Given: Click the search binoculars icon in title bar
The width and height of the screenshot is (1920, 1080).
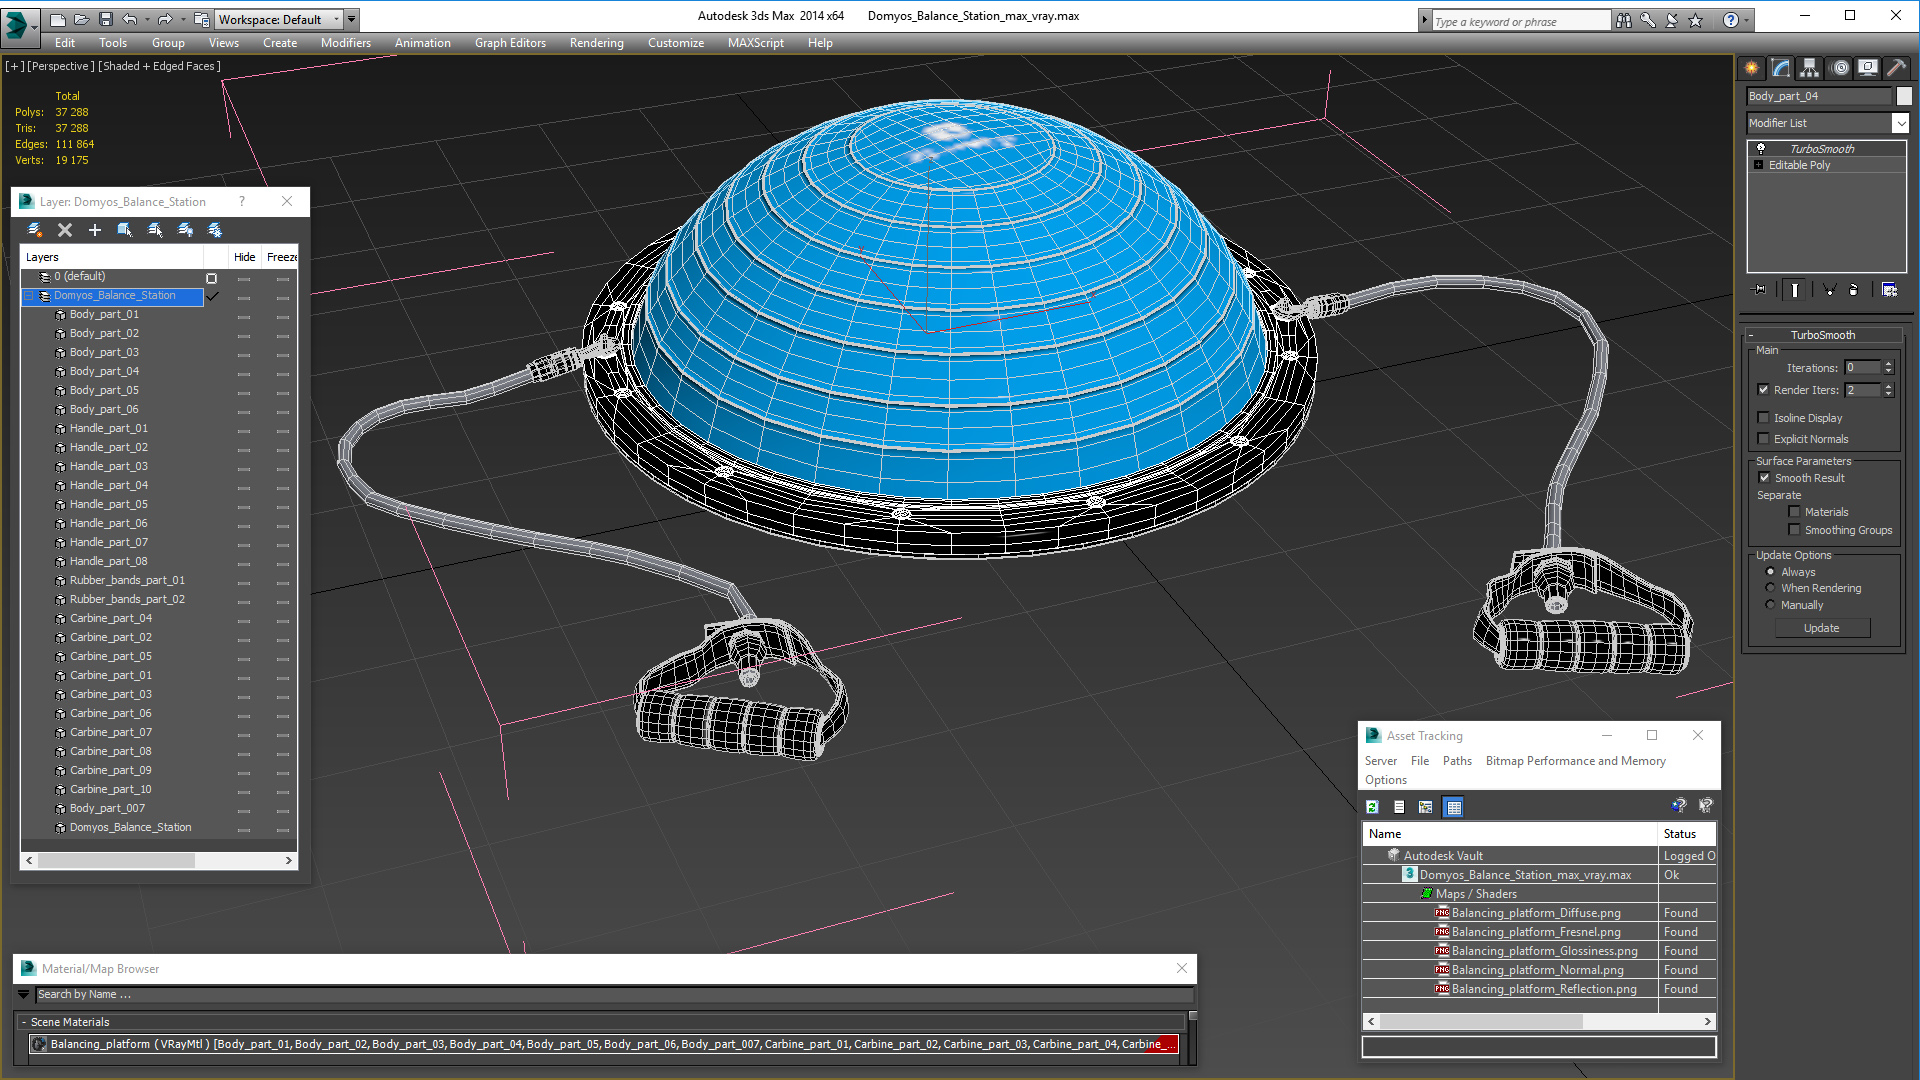Looking at the screenshot, I should 1624,20.
